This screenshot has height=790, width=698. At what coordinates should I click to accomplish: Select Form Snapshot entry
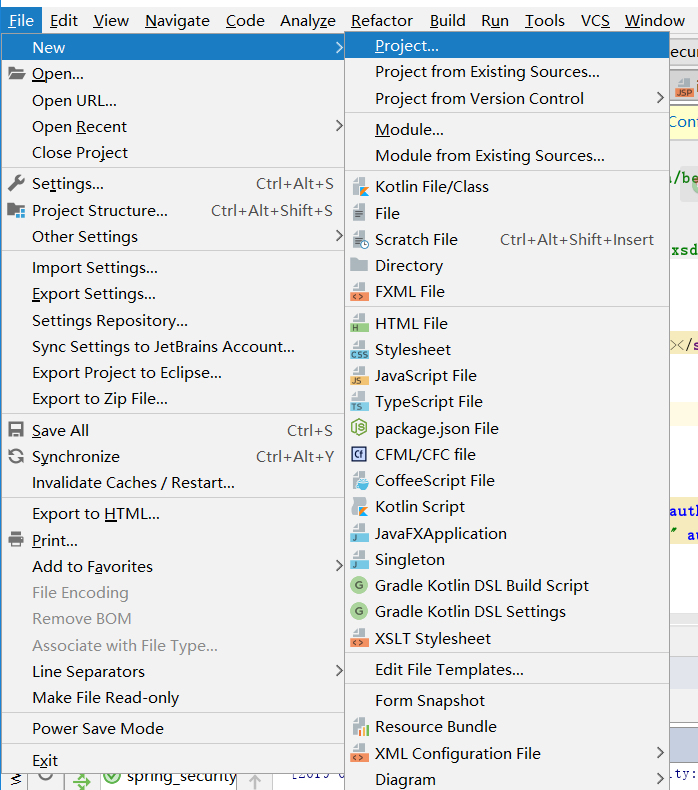coord(507,701)
